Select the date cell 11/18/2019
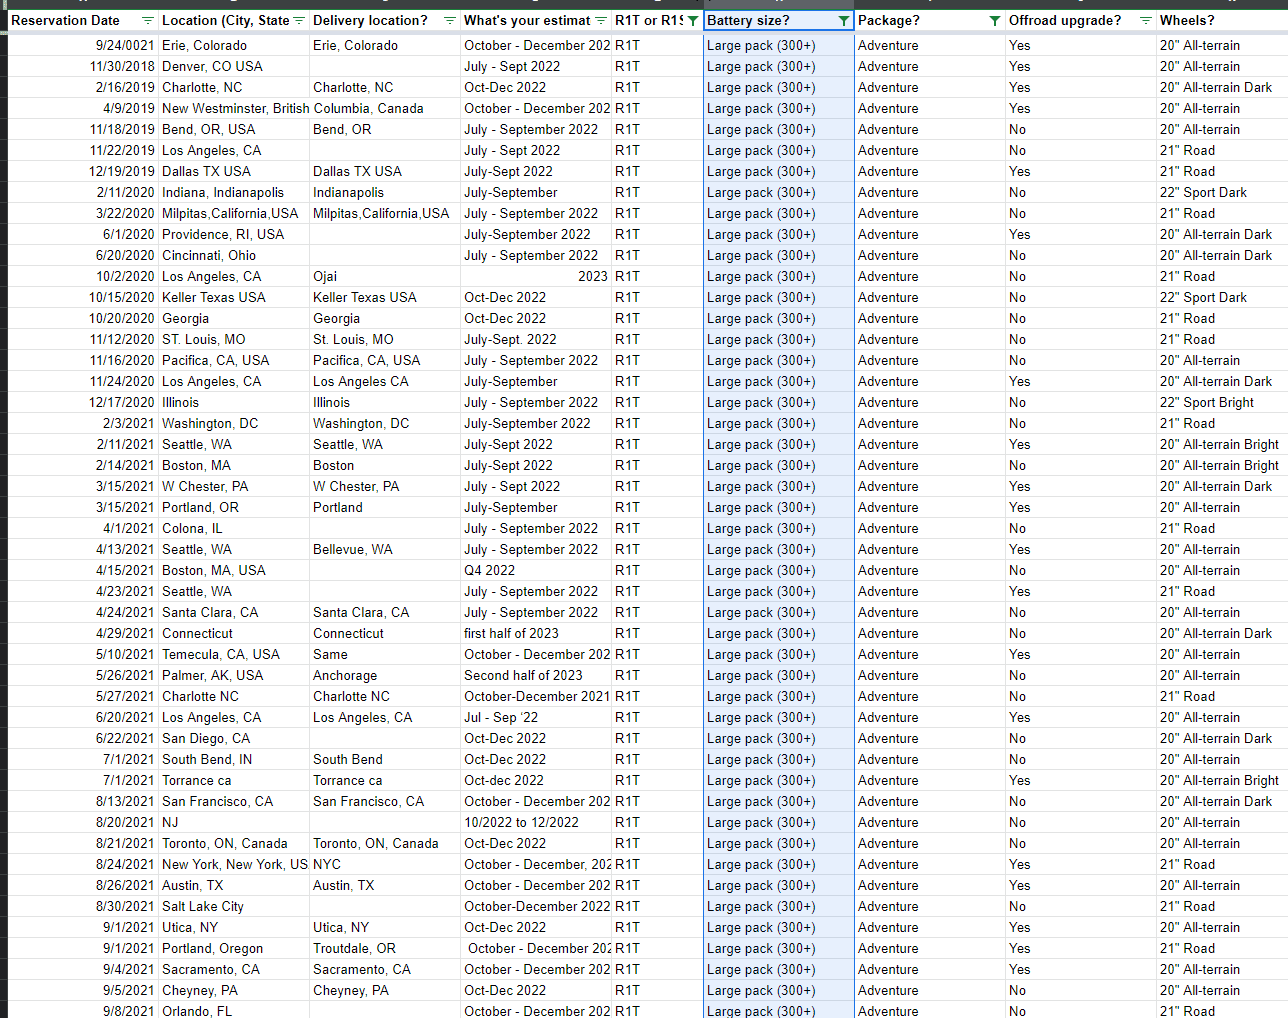 (x=83, y=130)
